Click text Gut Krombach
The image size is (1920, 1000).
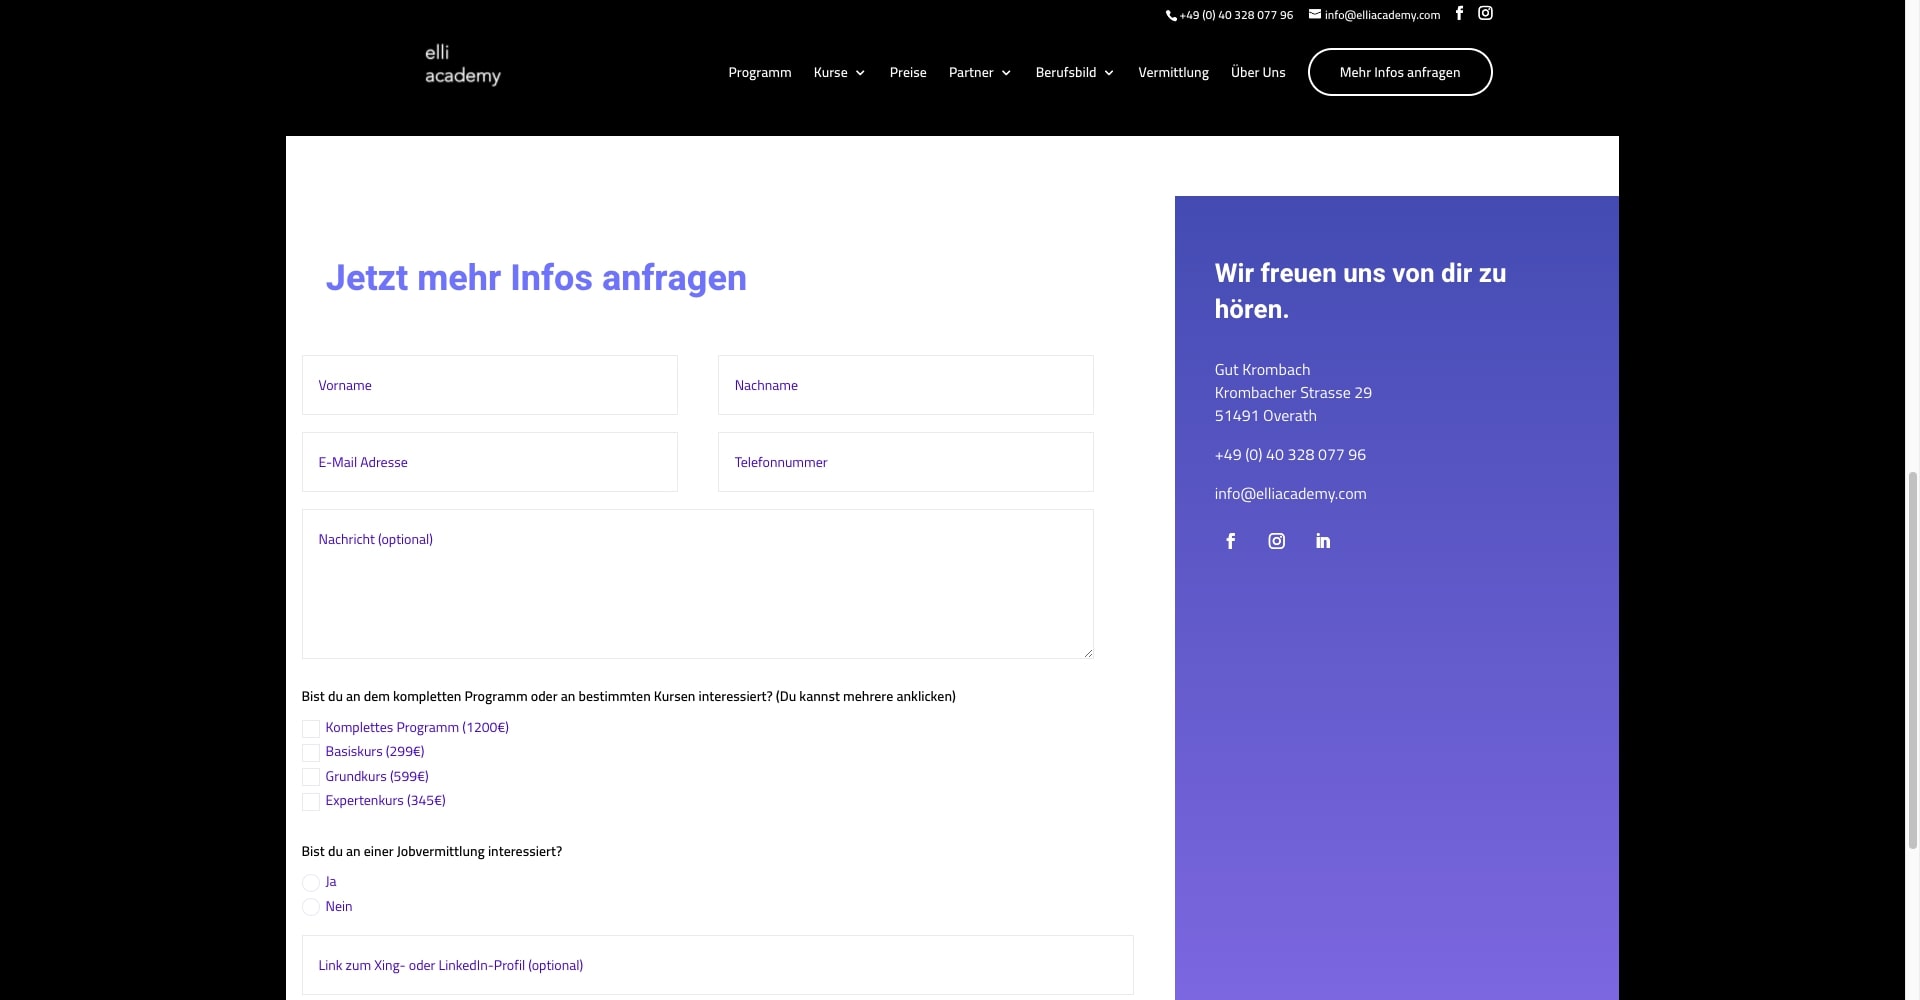tap(1262, 370)
